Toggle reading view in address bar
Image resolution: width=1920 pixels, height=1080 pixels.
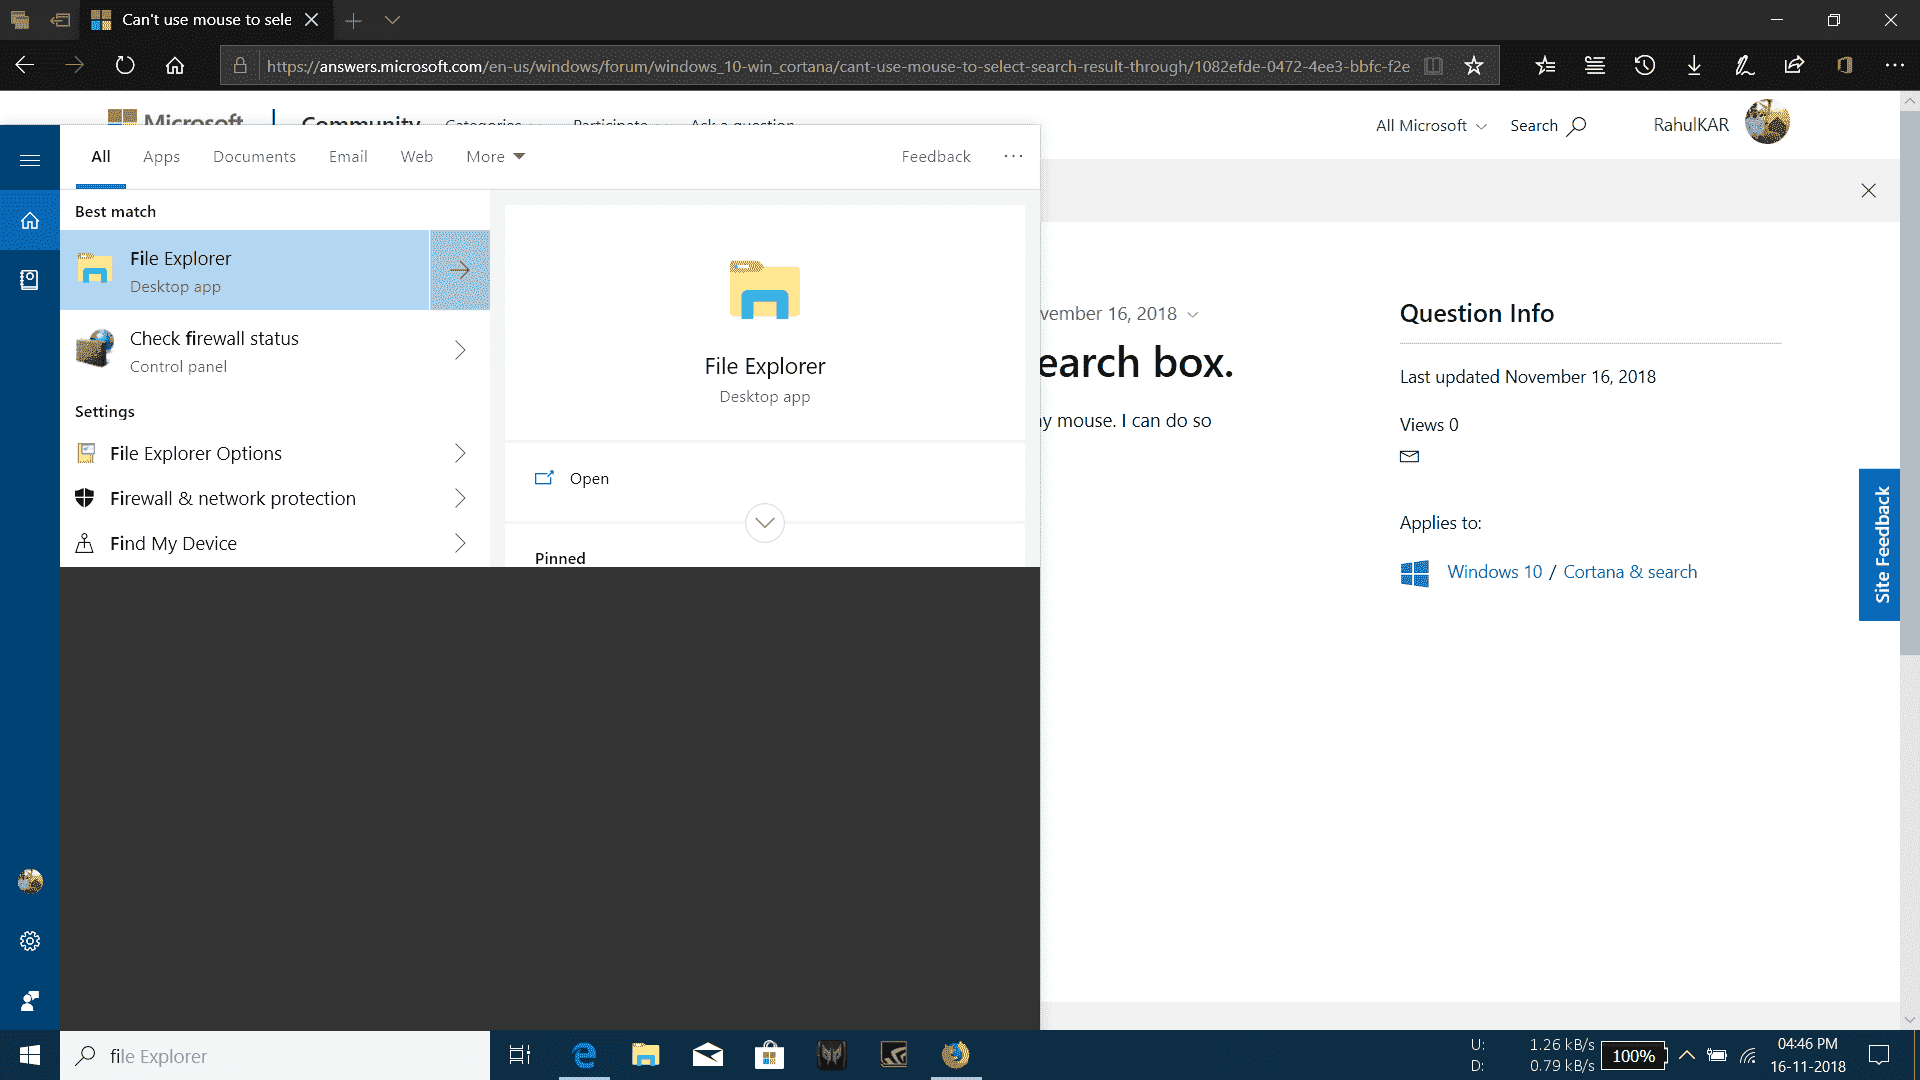1433,66
